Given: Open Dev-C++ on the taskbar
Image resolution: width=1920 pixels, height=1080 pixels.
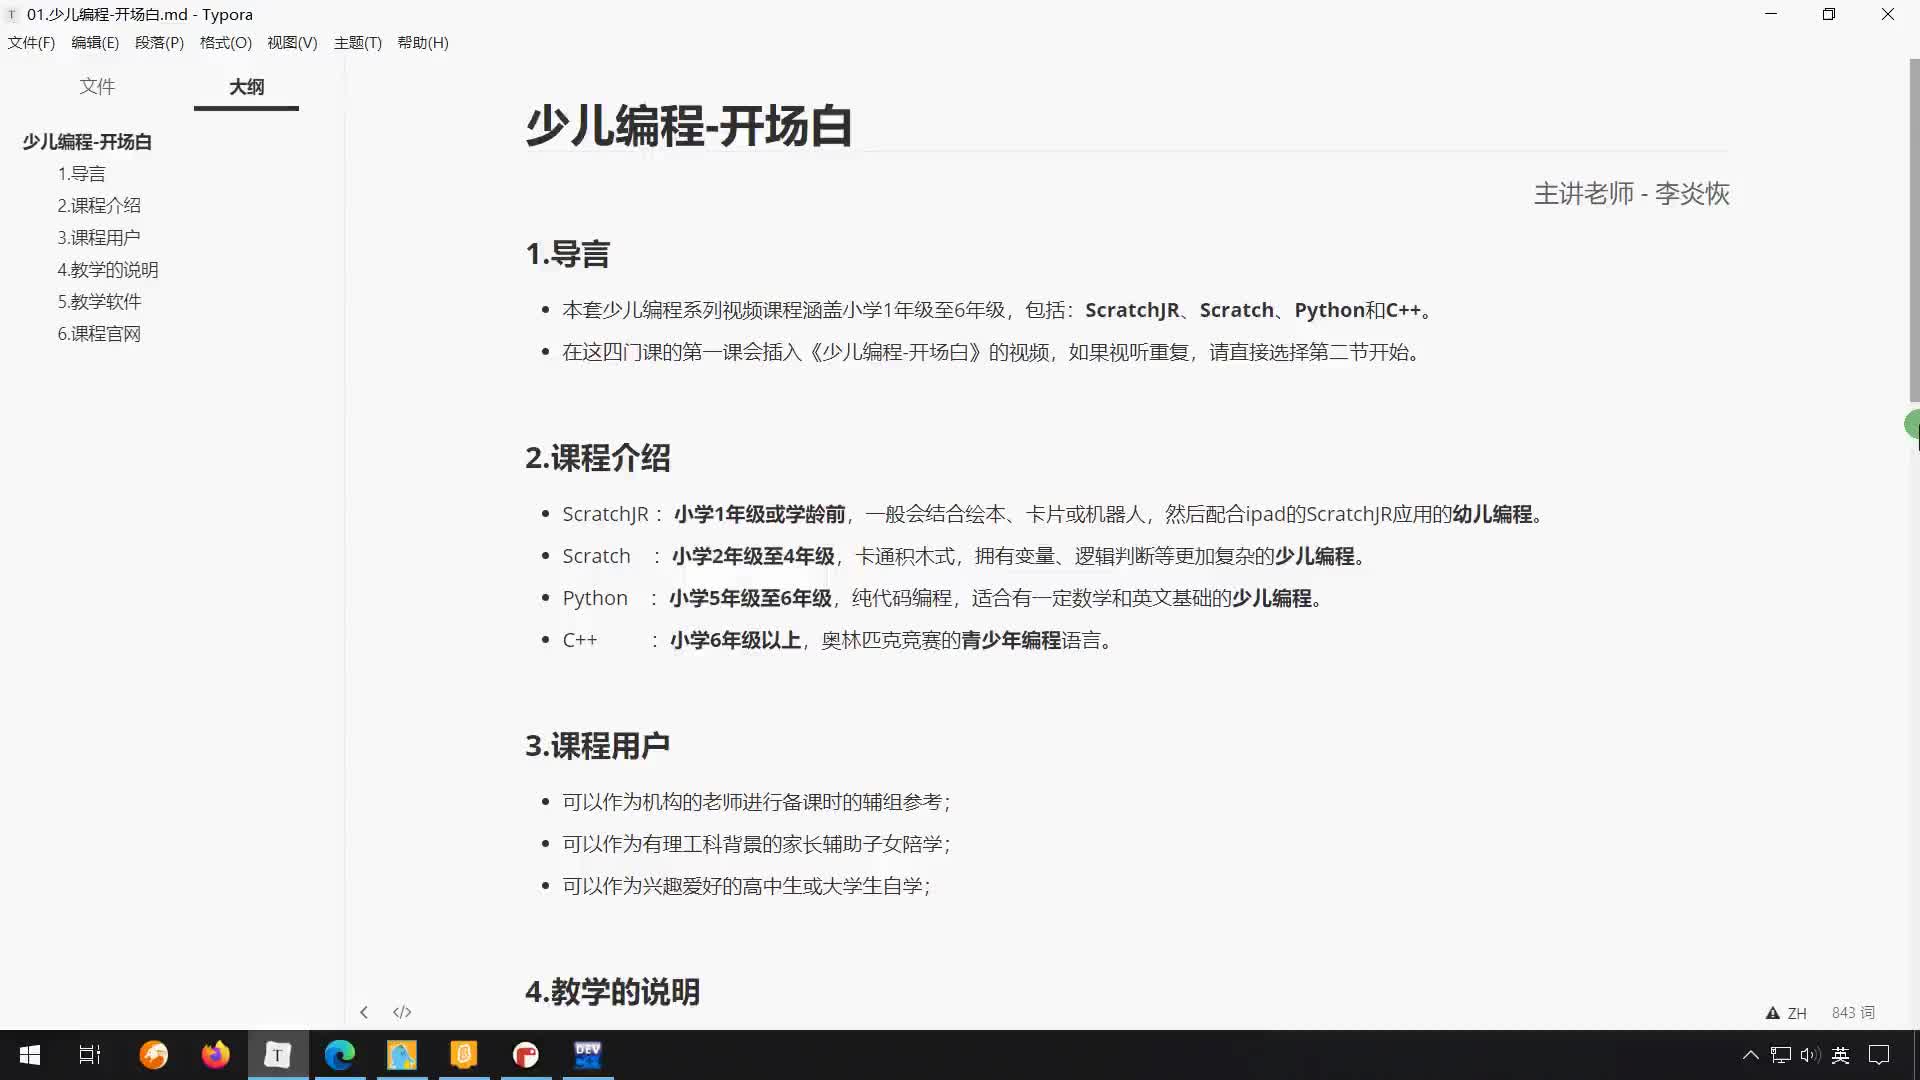Looking at the screenshot, I should 587,1055.
